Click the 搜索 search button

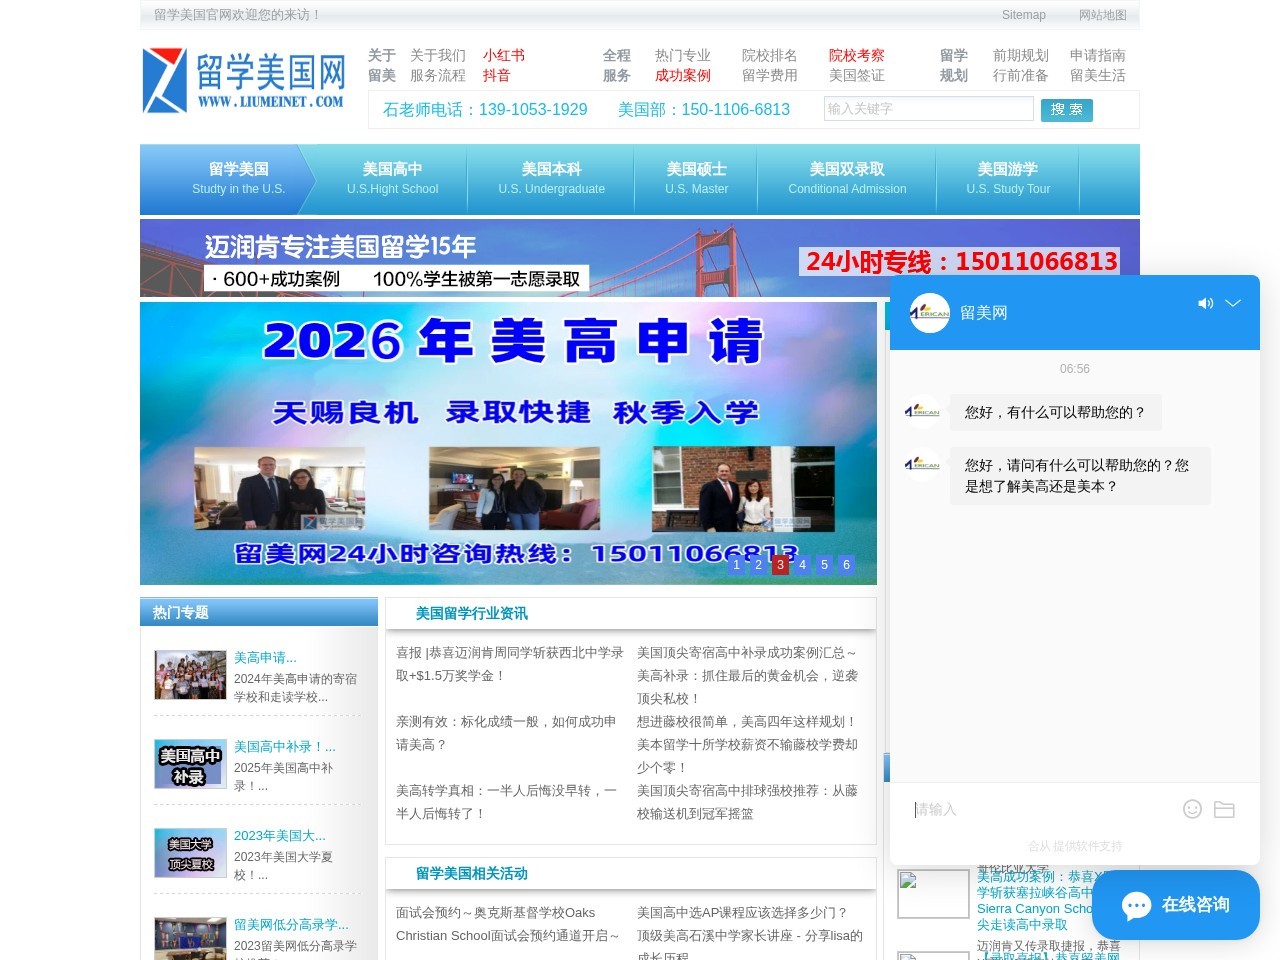1066,110
